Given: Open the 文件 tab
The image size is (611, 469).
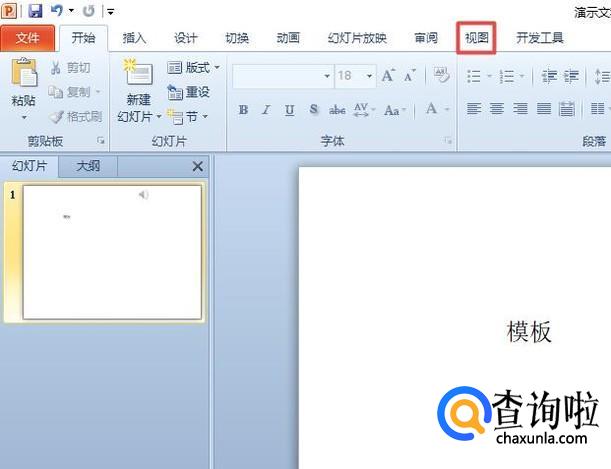Looking at the screenshot, I should (28, 38).
